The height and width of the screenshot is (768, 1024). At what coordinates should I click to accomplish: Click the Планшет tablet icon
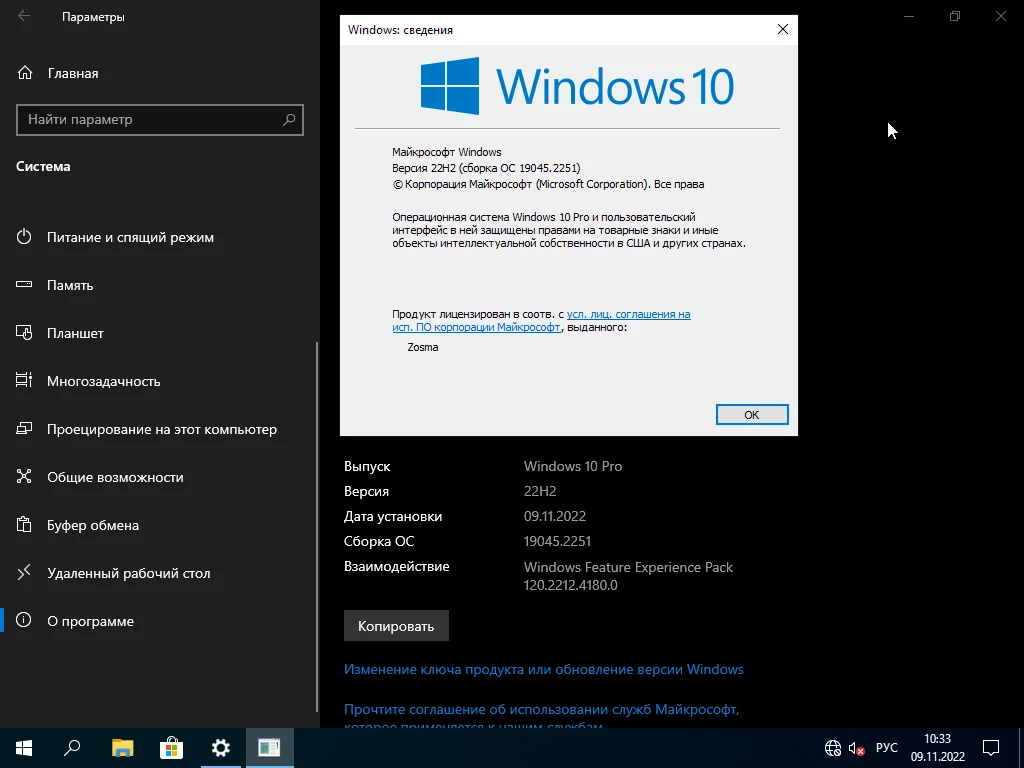(x=25, y=333)
